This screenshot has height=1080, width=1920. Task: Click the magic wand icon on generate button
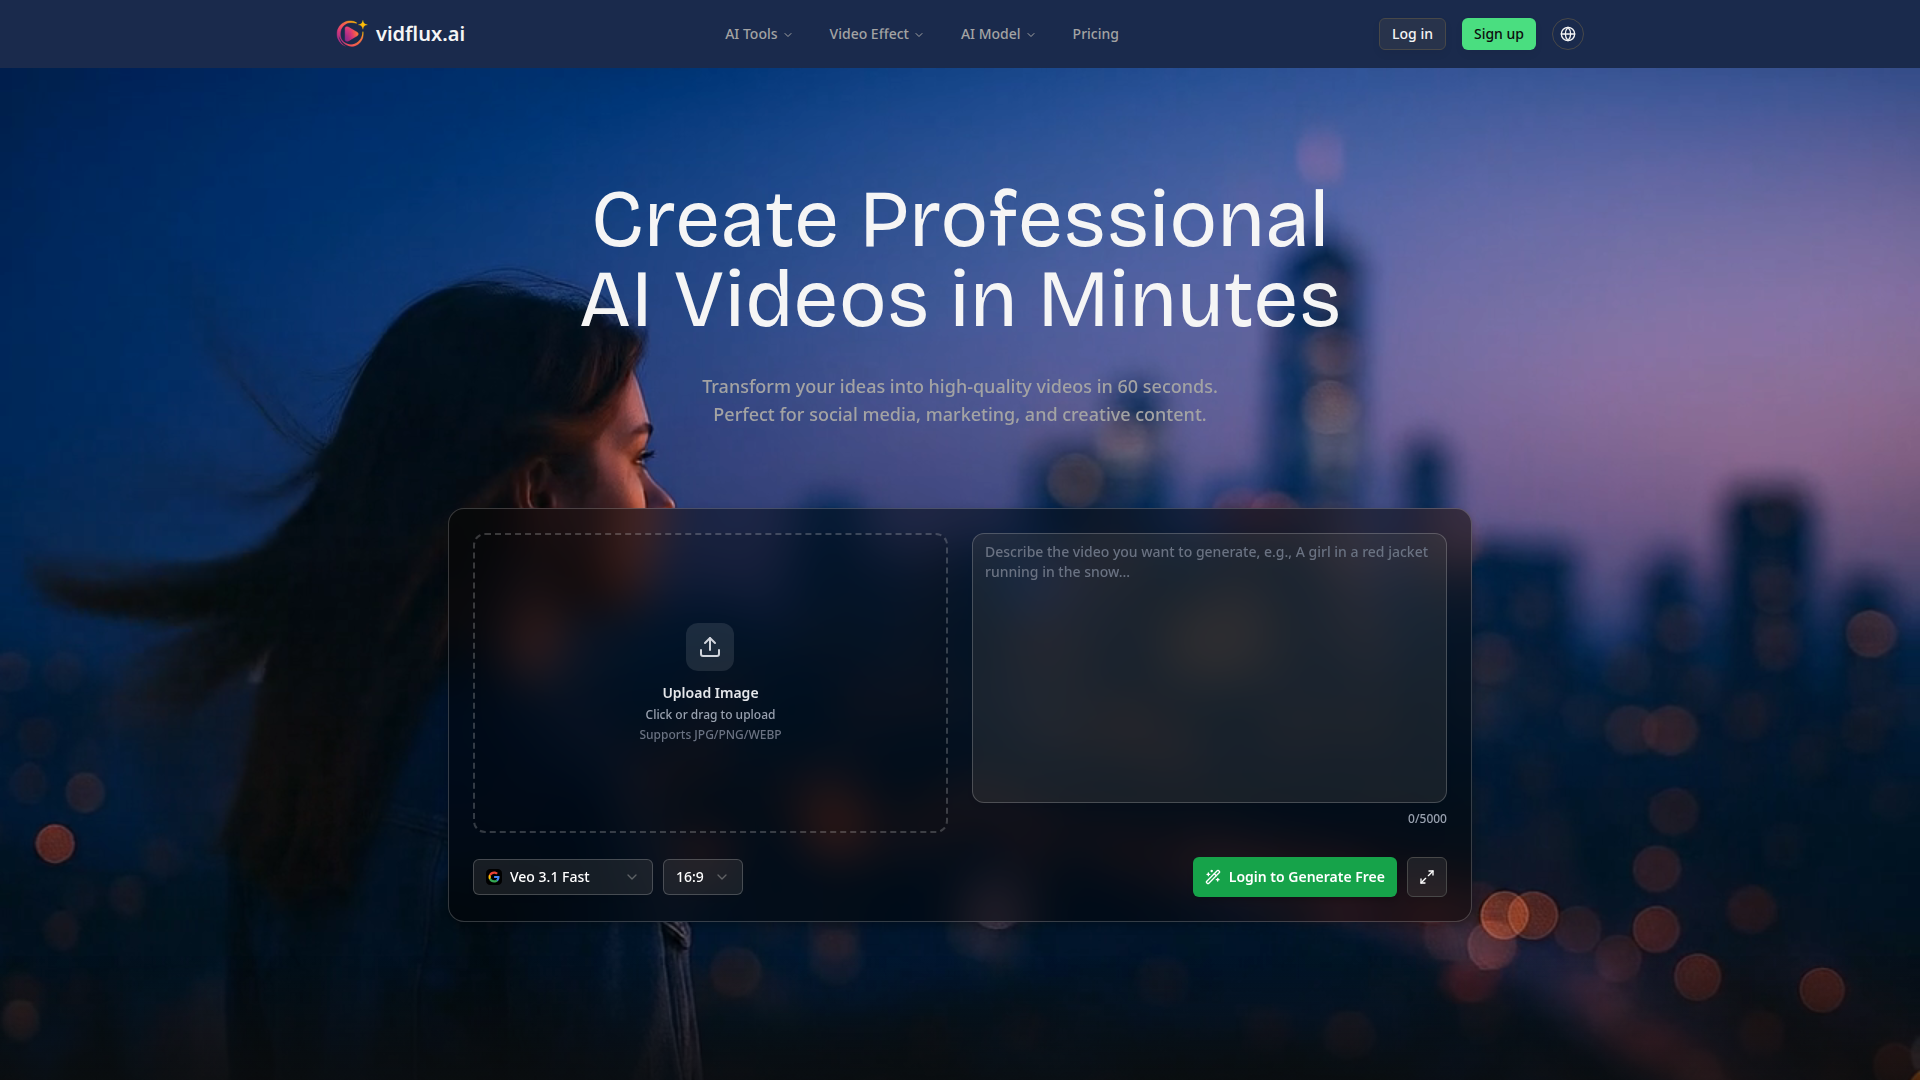pyautogui.click(x=1213, y=877)
